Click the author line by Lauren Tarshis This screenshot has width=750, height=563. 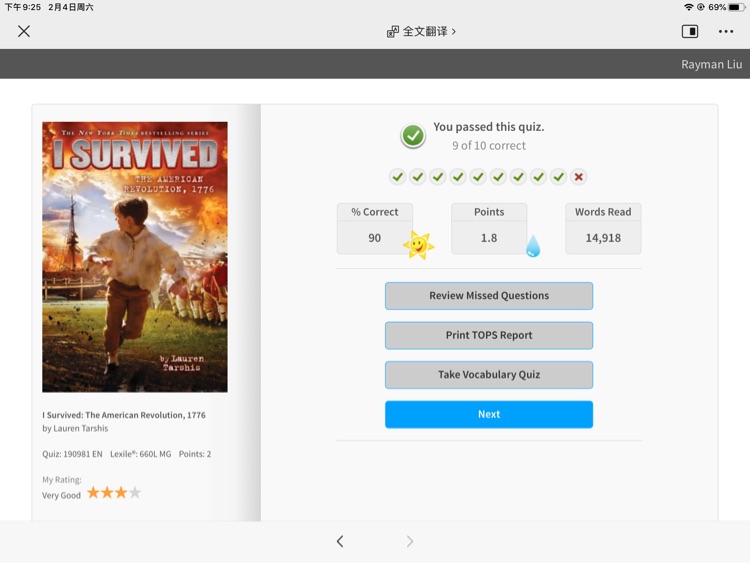click(75, 429)
